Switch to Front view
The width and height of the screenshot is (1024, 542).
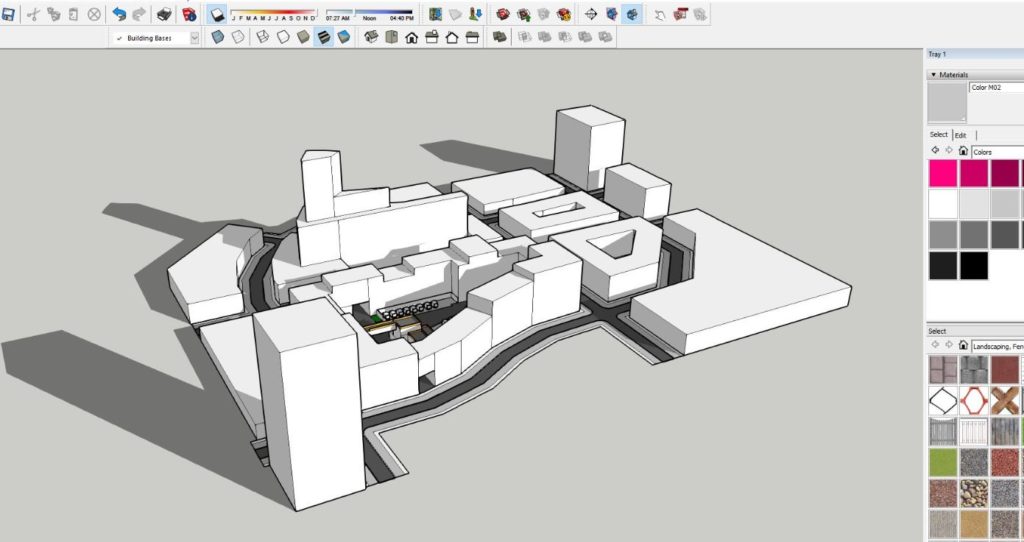pos(411,37)
